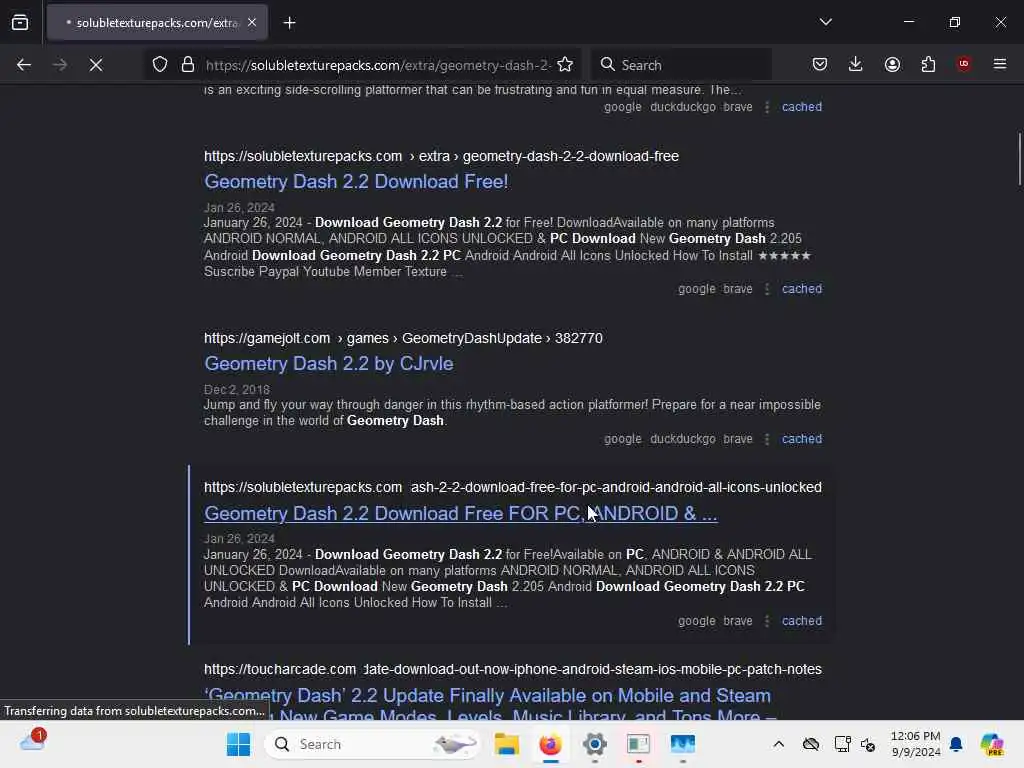The image size is (1024, 768).
Task: Bookmark this page with star icon
Action: pyautogui.click(x=566, y=65)
